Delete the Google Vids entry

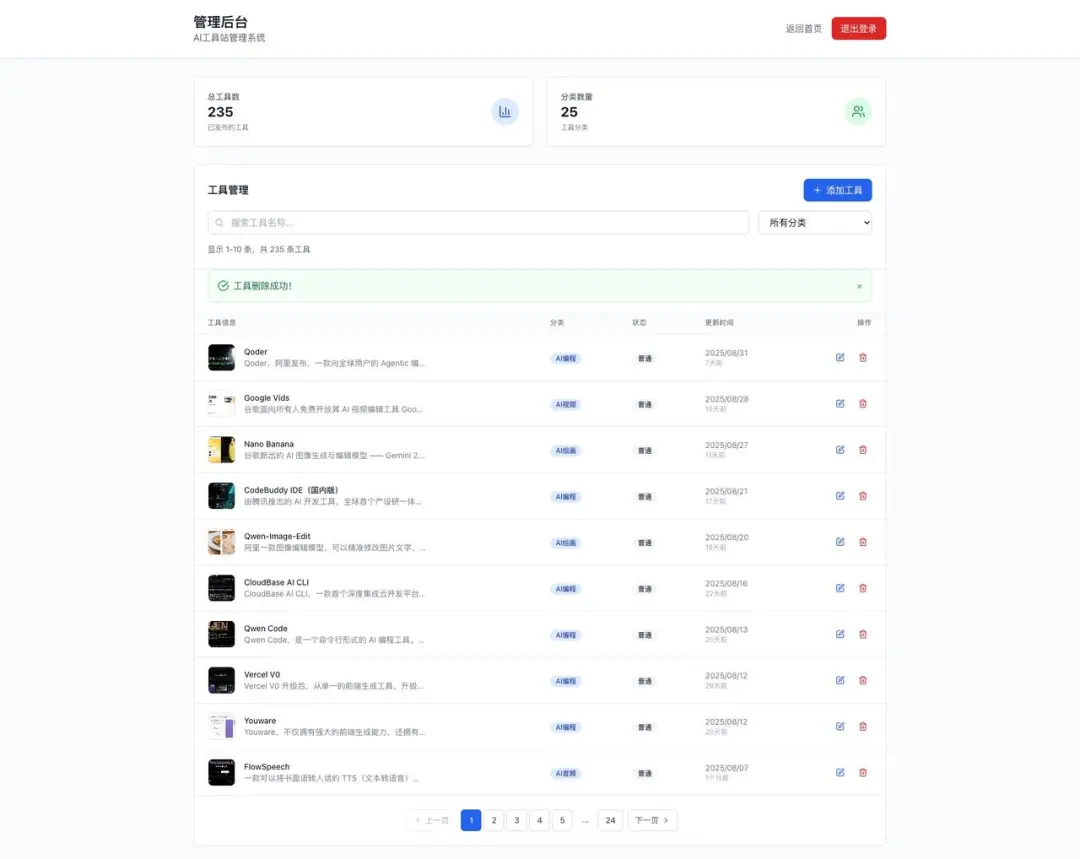point(862,404)
